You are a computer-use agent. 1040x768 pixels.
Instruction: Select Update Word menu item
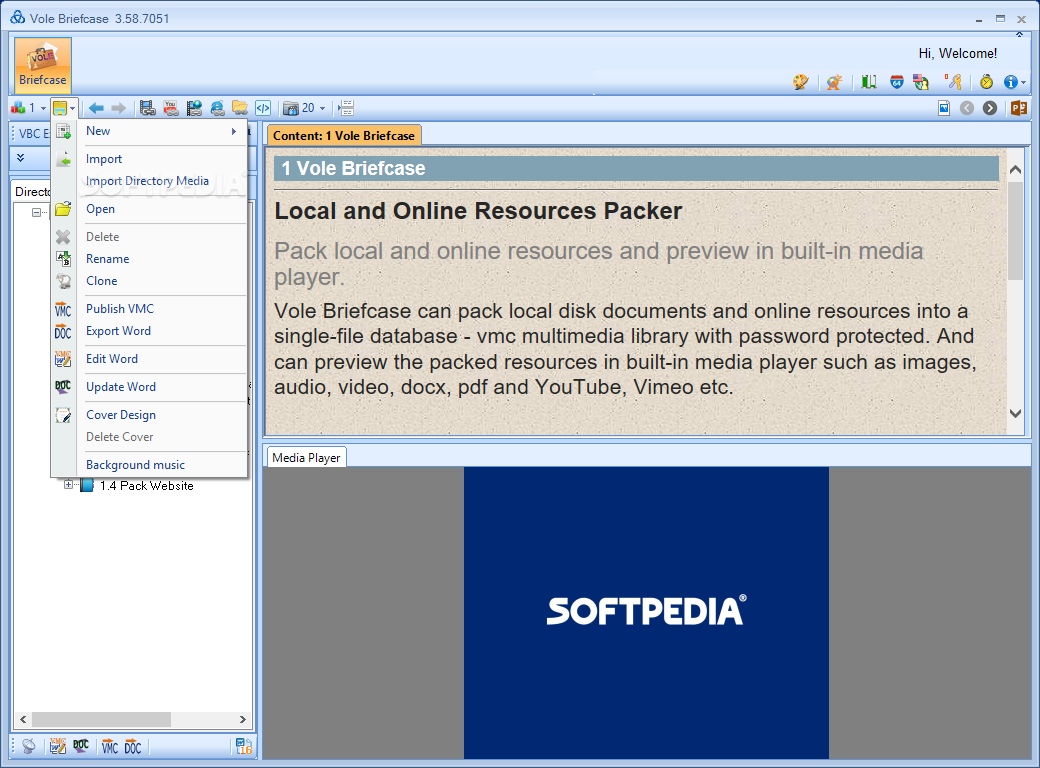(149, 387)
